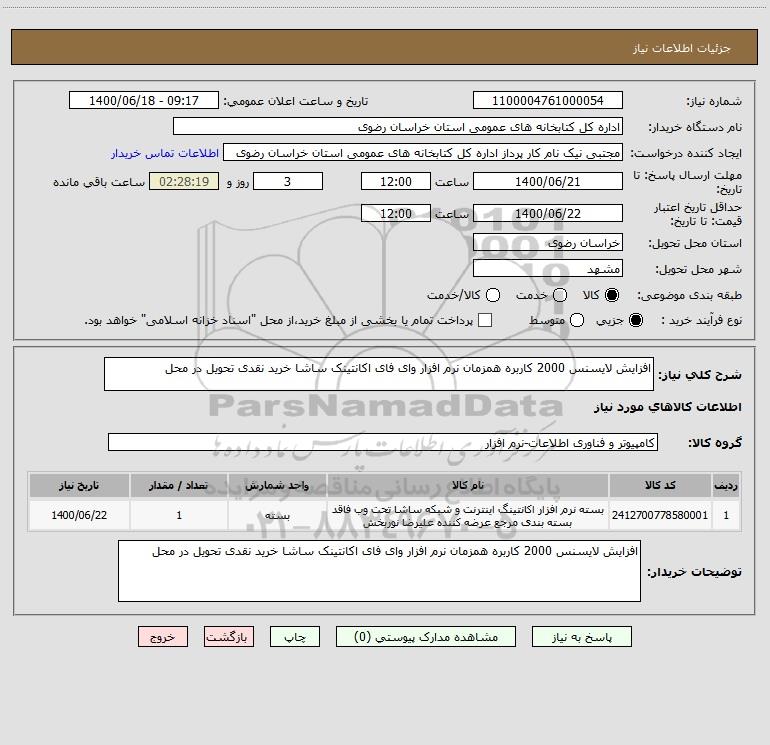Click the delivery province field خراسان رضوی
The image size is (770, 745).
[548, 243]
